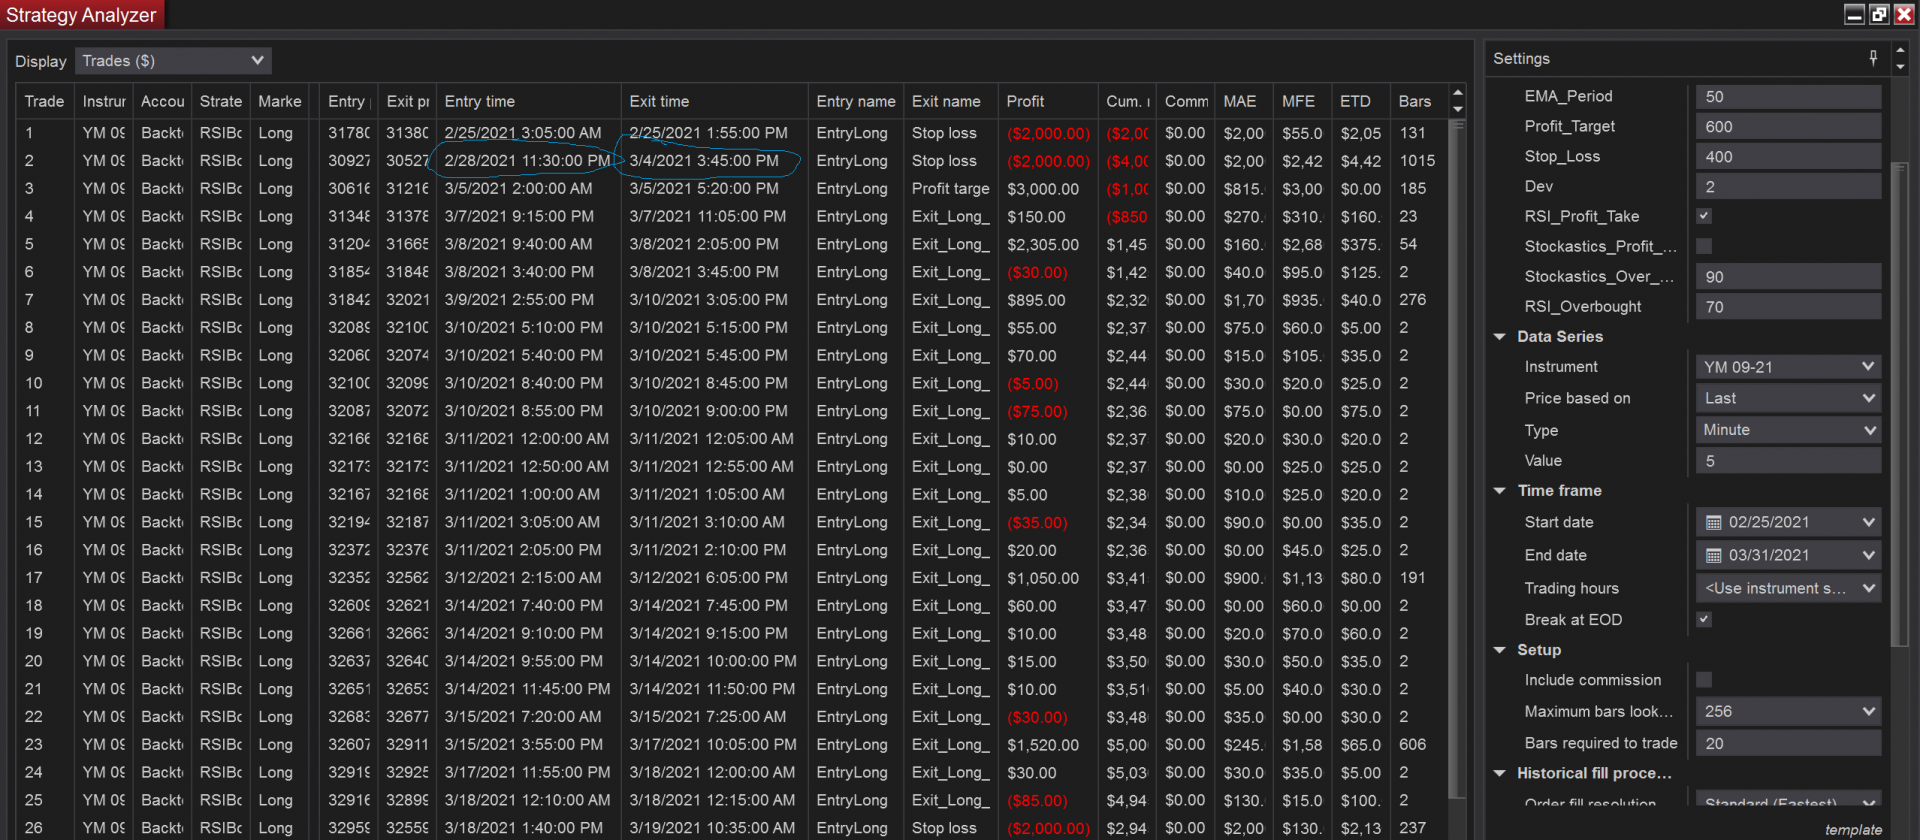This screenshot has height=840, width=1920.
Task: Click the Settings panel scroll-up arrow
Action: coord(1900,50)
